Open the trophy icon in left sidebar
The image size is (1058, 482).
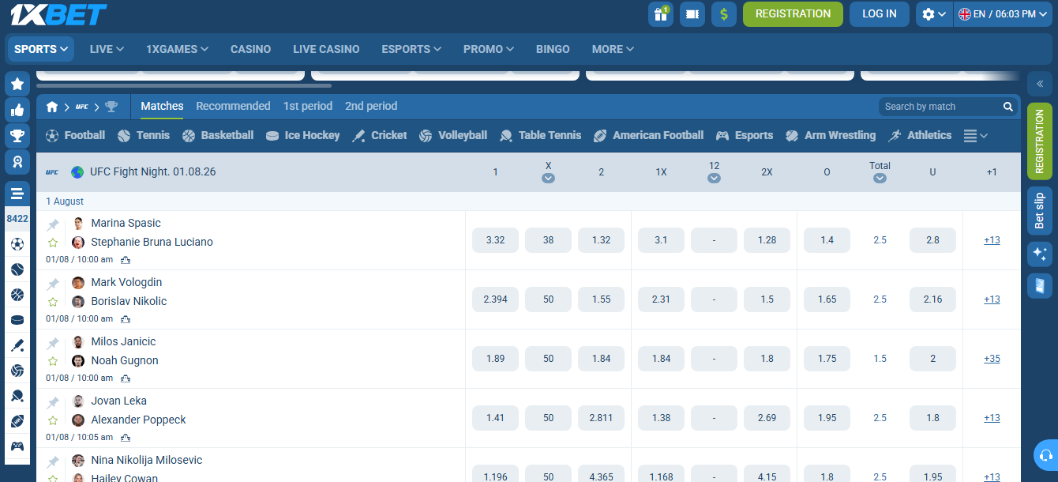coord(18,136)
